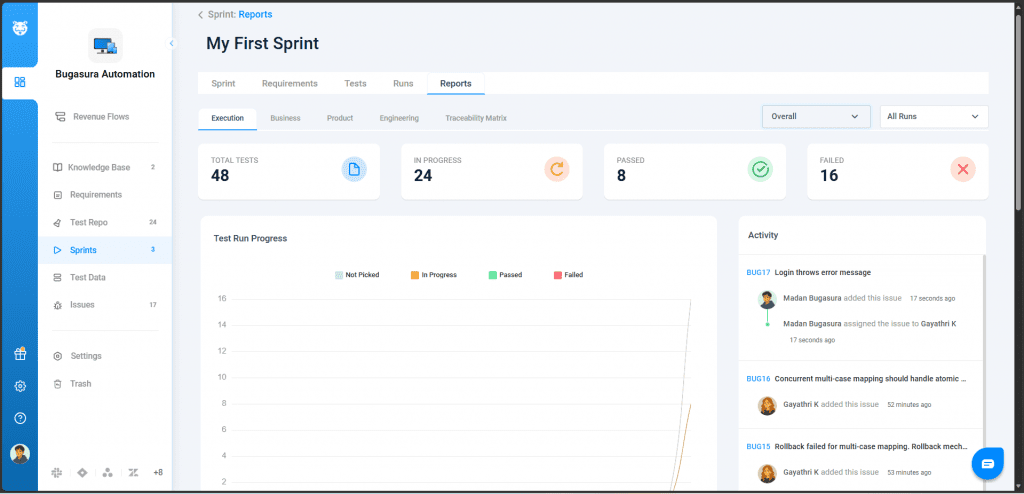Expand the All Runs dropdown
This screenshot has height=494, width=1024.
pos(933,117)
